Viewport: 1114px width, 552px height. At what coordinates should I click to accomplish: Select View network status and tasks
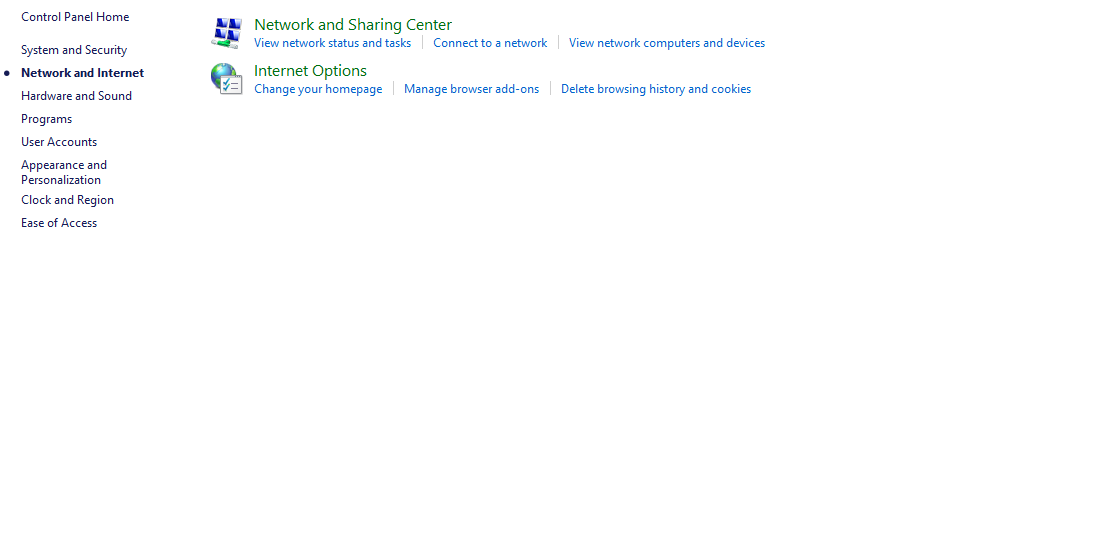point(332,43)
